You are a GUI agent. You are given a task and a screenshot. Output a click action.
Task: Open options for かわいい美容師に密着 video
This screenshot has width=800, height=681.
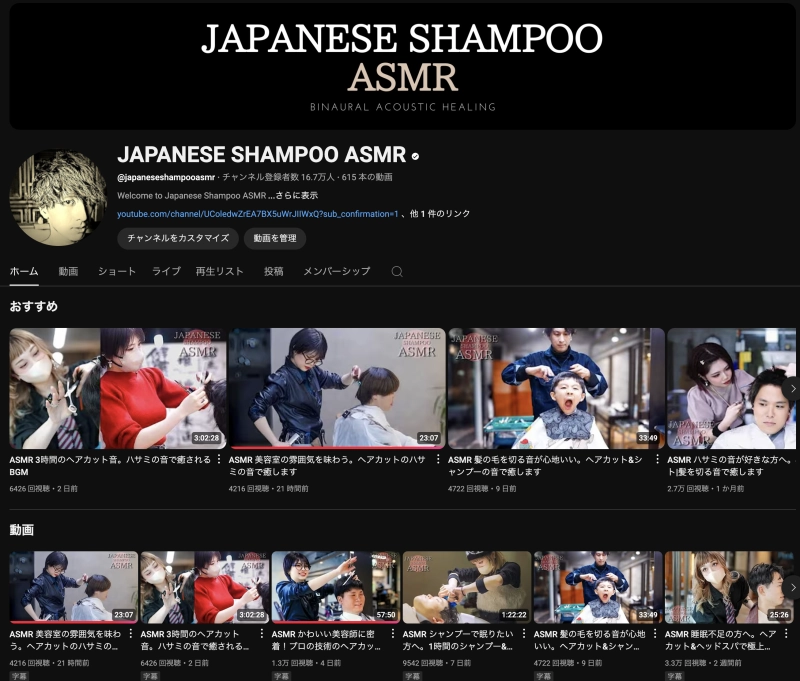pyautogui.click(x=393, y=634)
